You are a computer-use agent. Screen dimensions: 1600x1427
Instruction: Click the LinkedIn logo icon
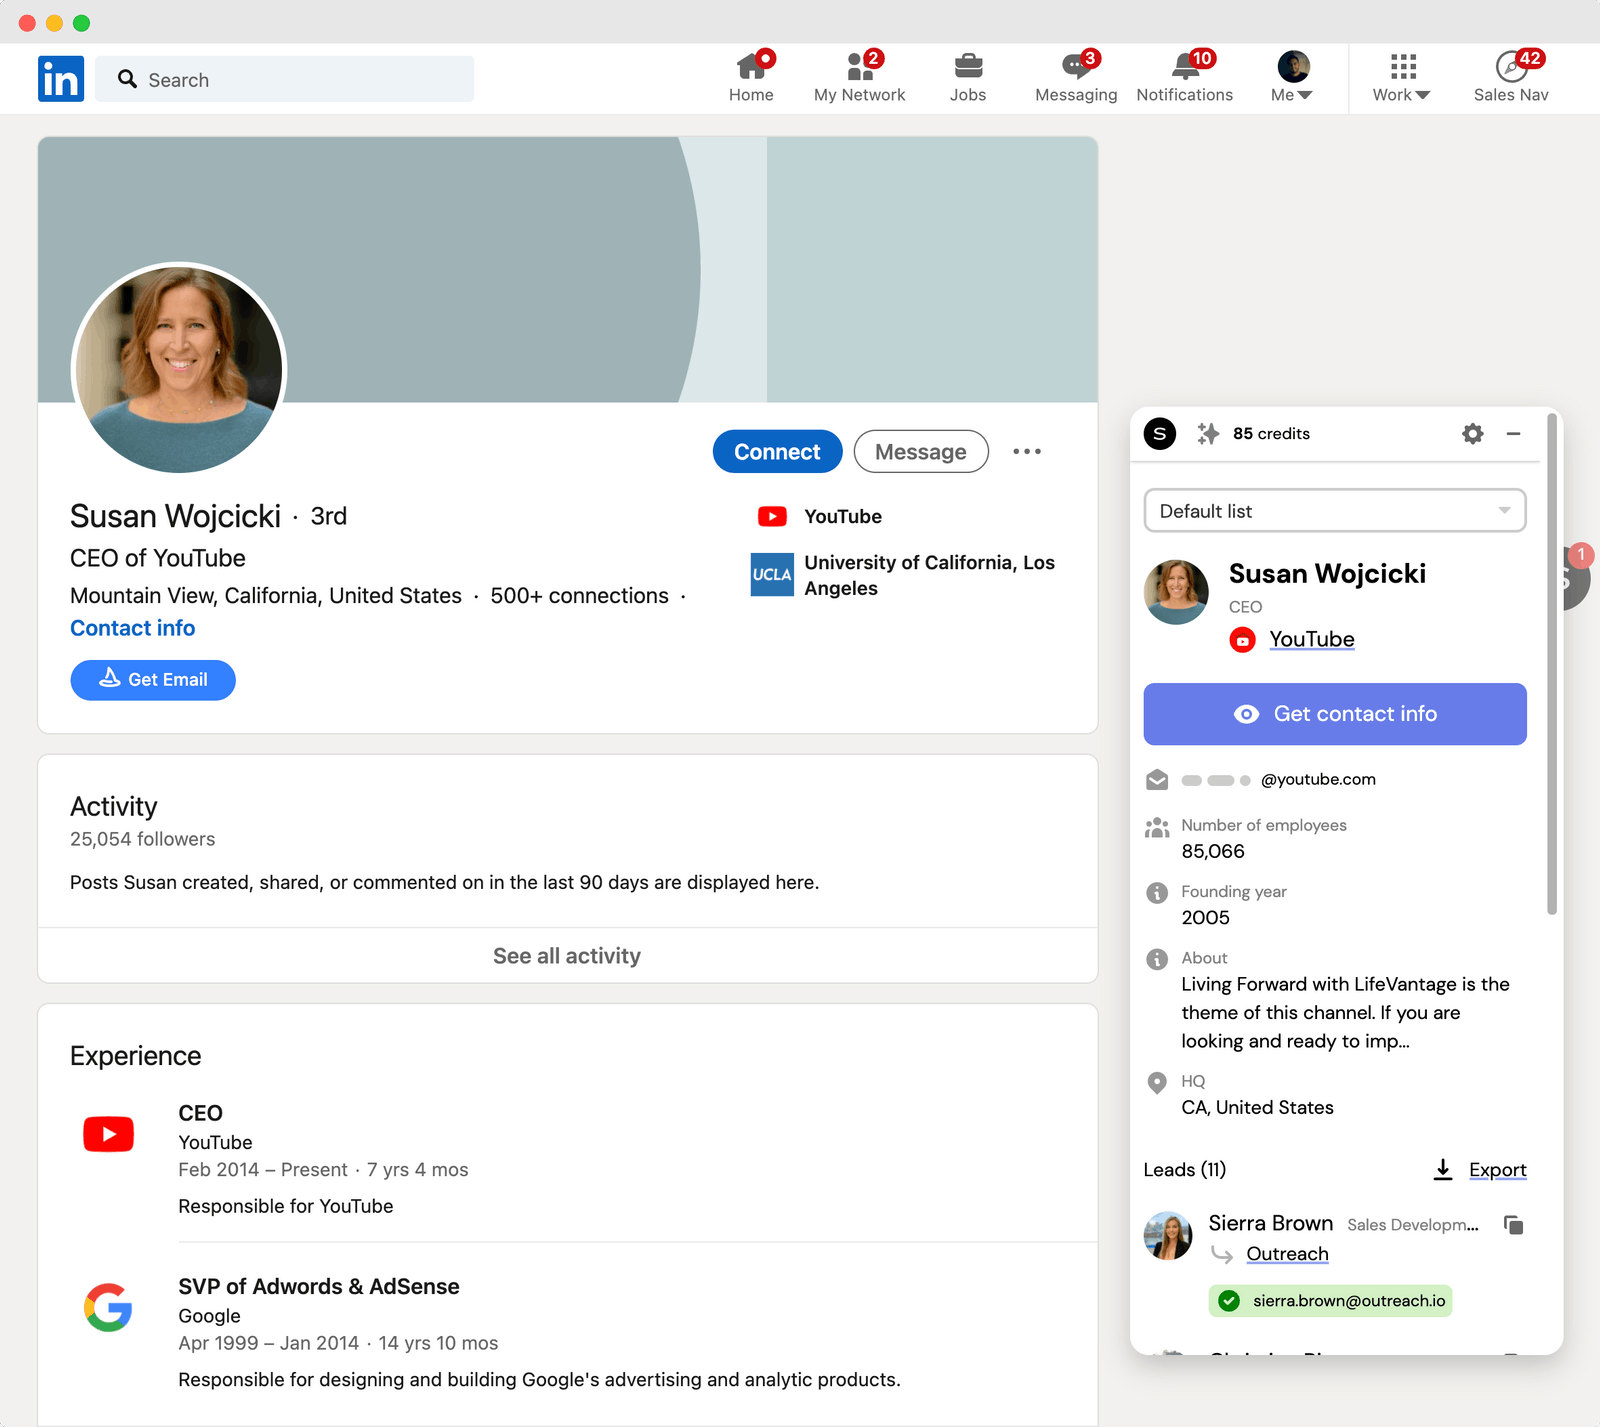coord(61,79)
